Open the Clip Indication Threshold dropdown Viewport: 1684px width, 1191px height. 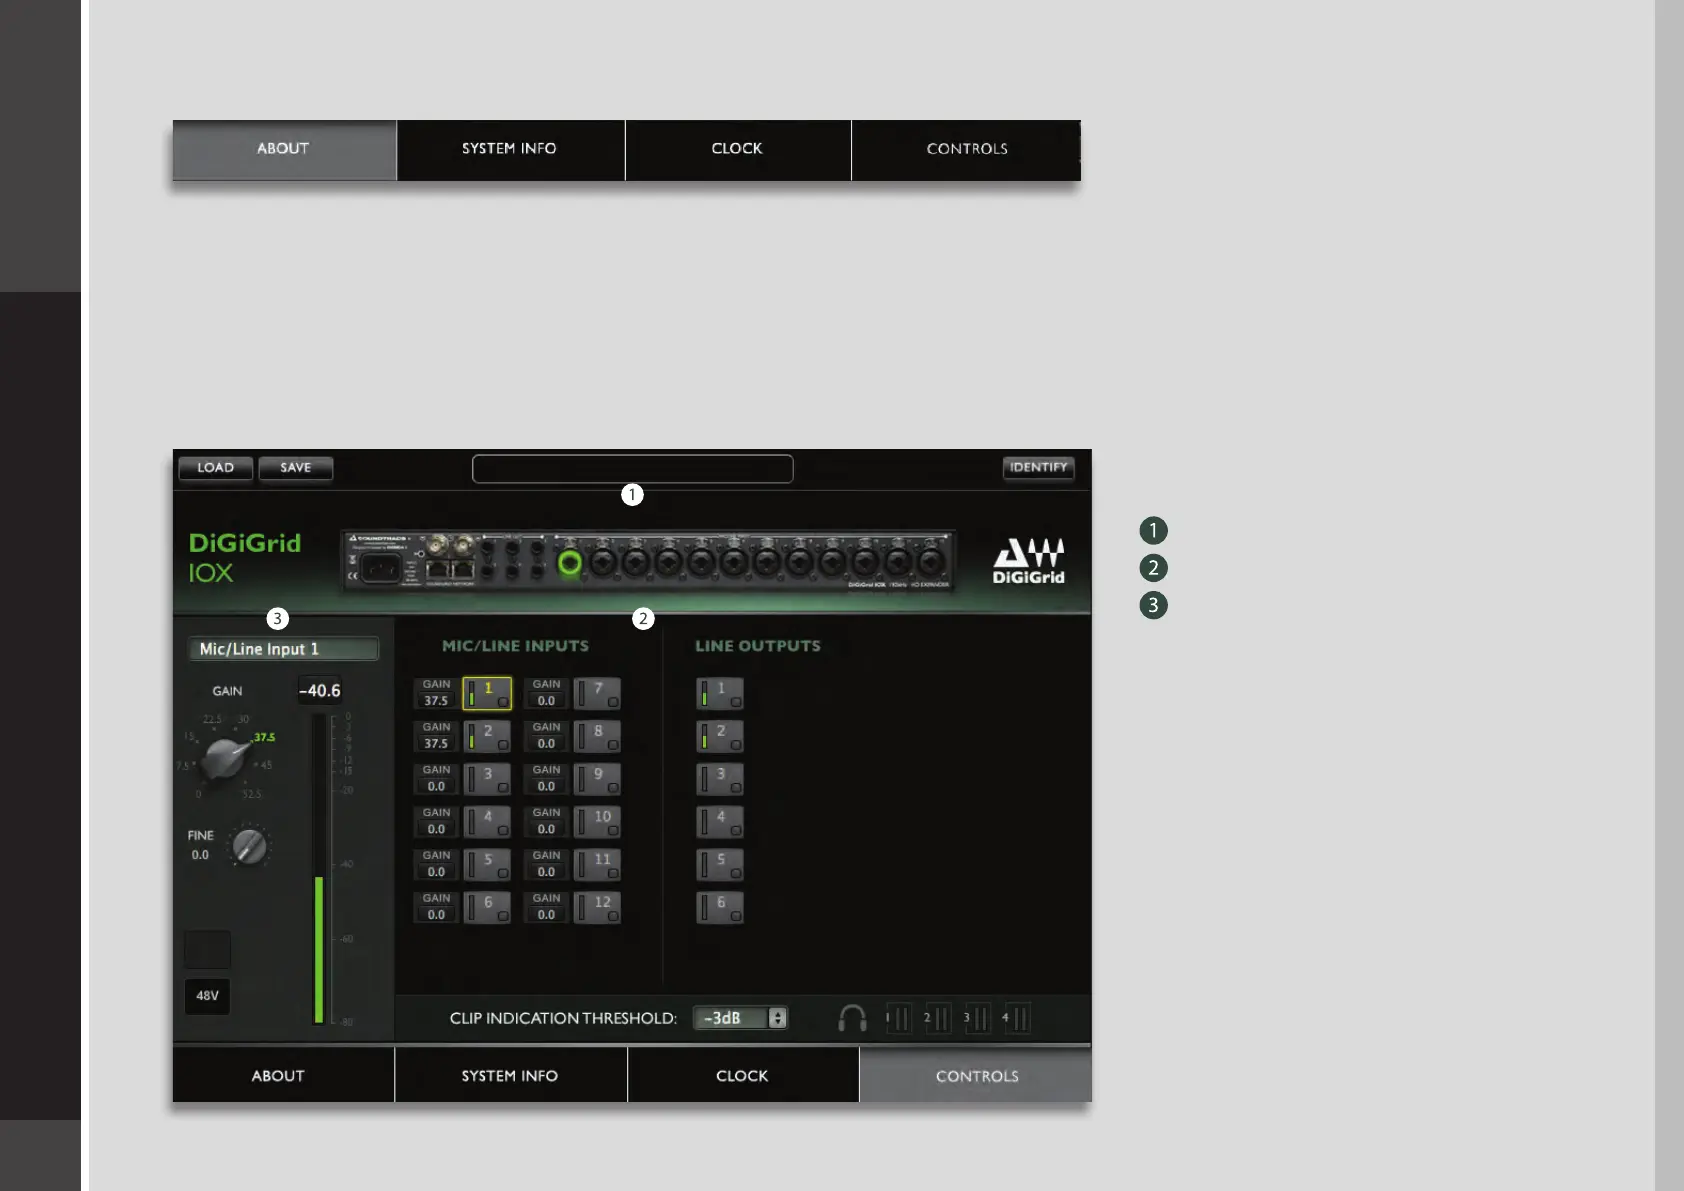pyautogui.click(x=740, y=1018)
